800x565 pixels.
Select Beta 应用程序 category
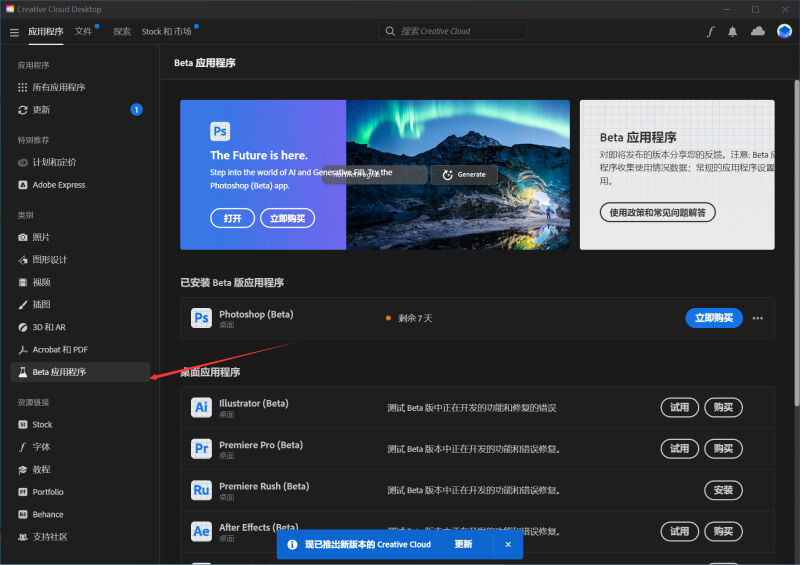(x=80, y=372)
